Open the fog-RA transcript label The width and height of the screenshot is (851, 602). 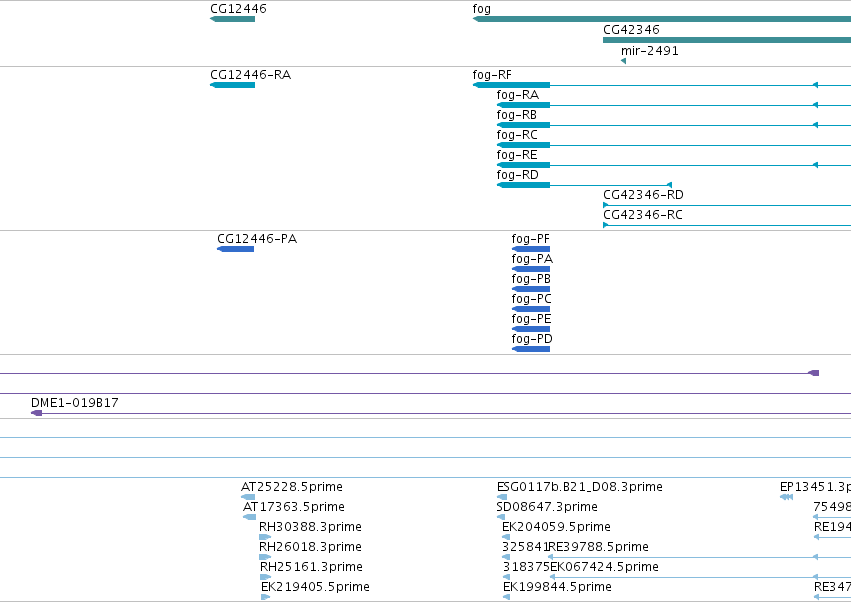518,95
